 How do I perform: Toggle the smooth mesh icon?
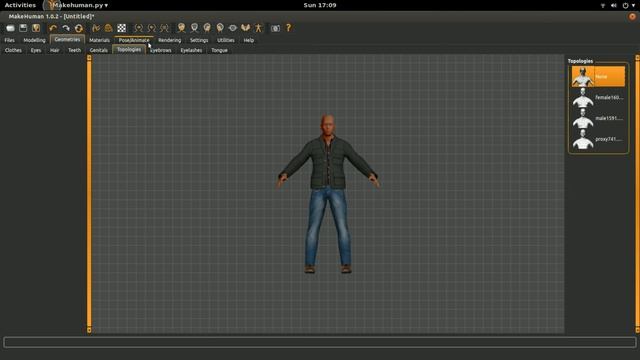tap(96, 28)
